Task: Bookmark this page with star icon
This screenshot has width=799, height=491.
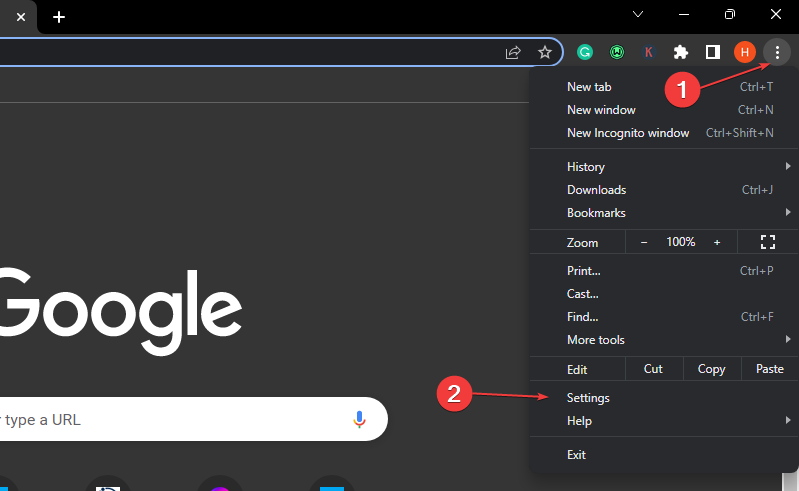Action: click(x=545, y=52)
